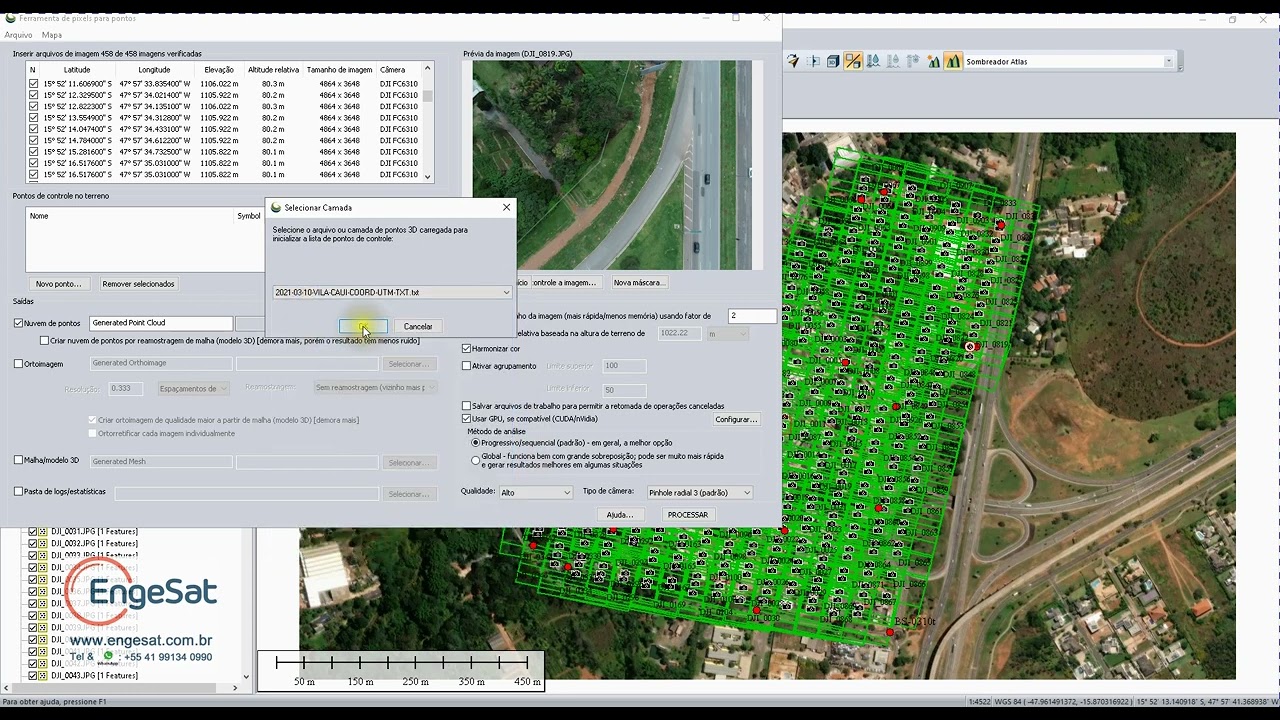Click the feature icon next to DJI_0043.JPG
This screenshot has height=720, width=1280.
point(44,675)
